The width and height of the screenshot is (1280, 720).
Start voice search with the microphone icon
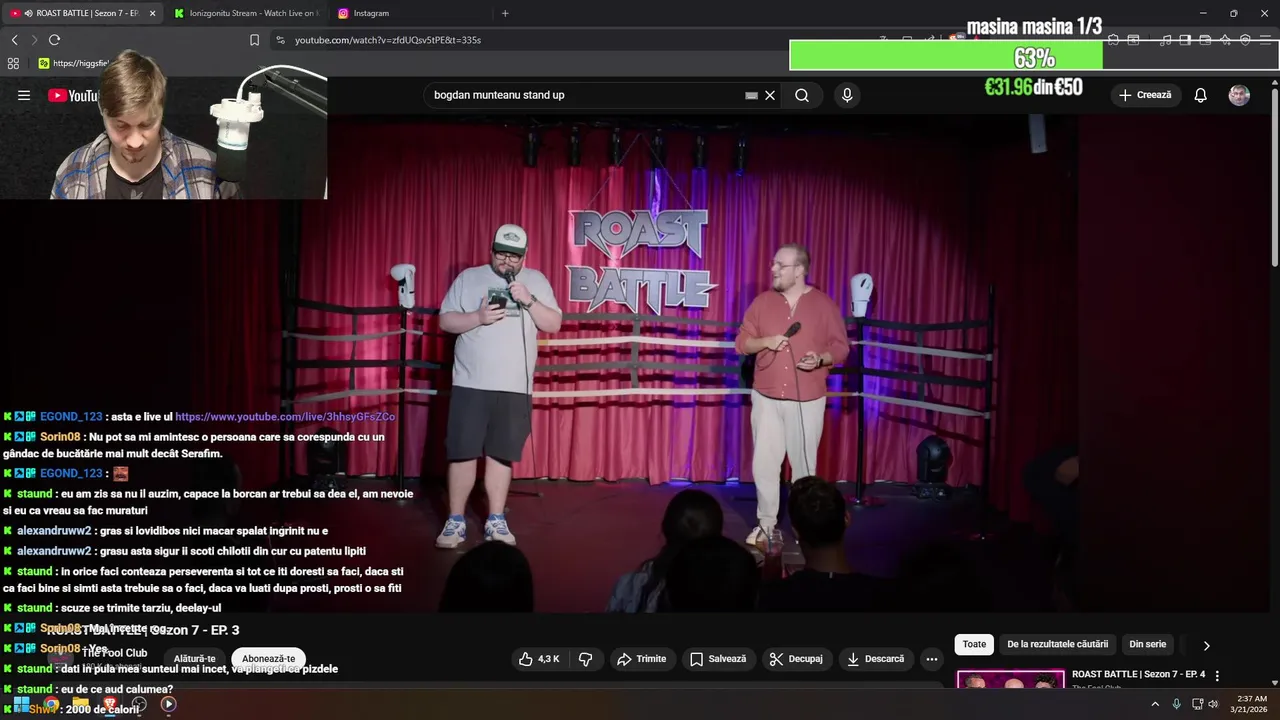[847, 95]
